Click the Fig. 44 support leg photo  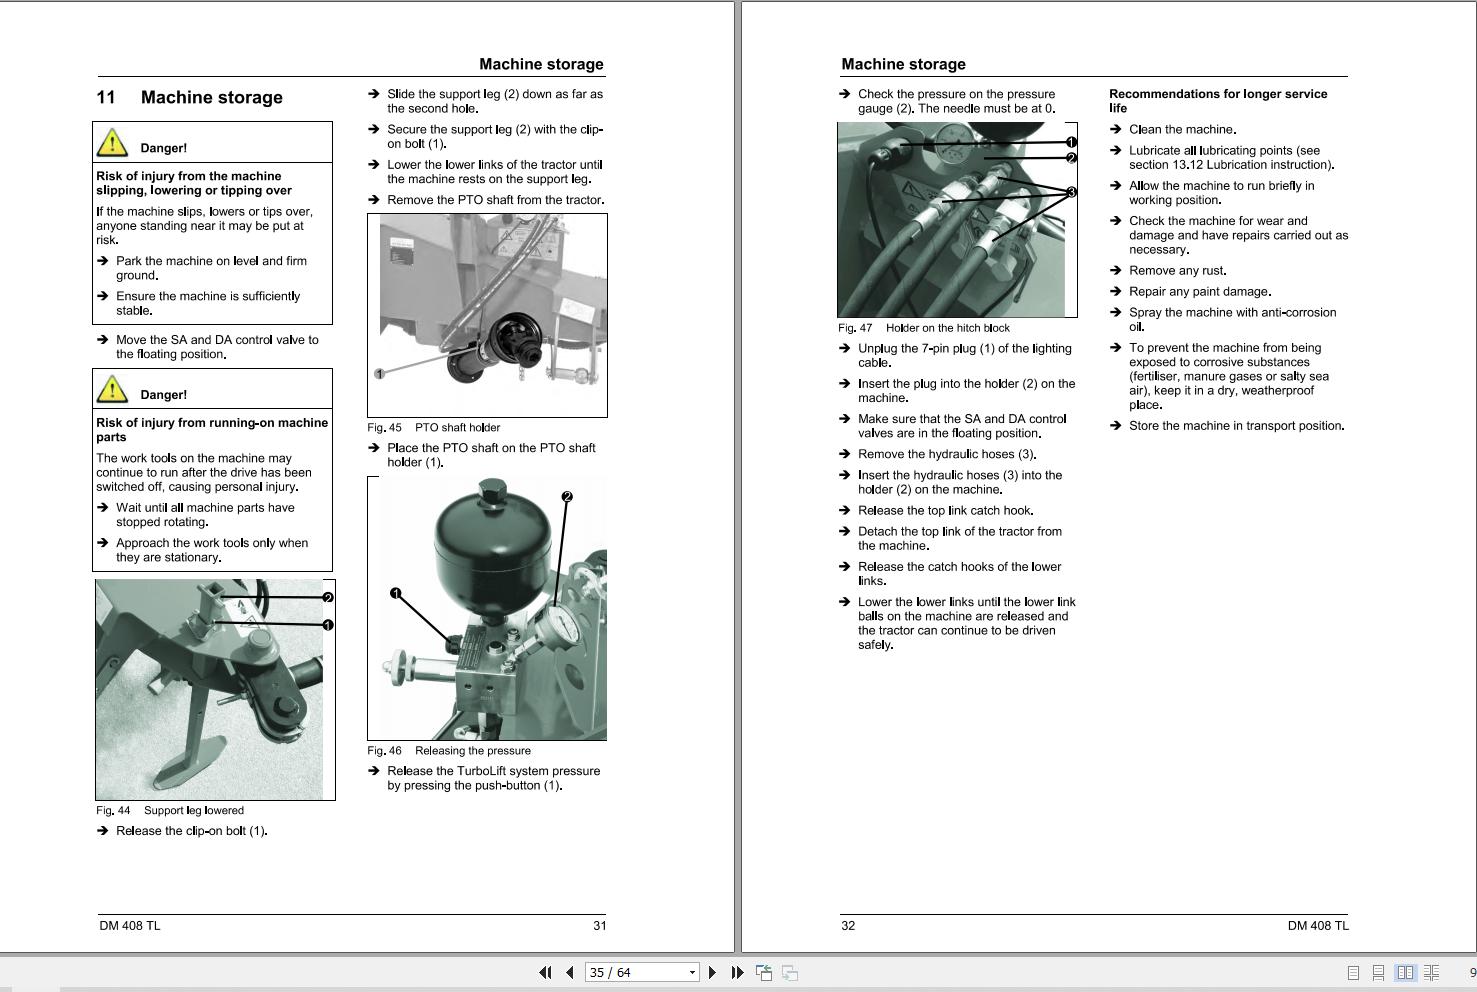pos(215,690)
